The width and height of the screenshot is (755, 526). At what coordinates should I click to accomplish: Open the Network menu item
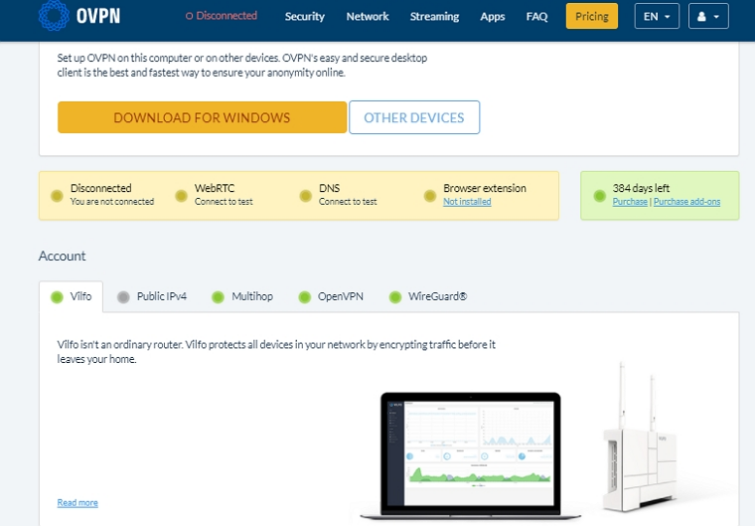(x=367, y=16)
